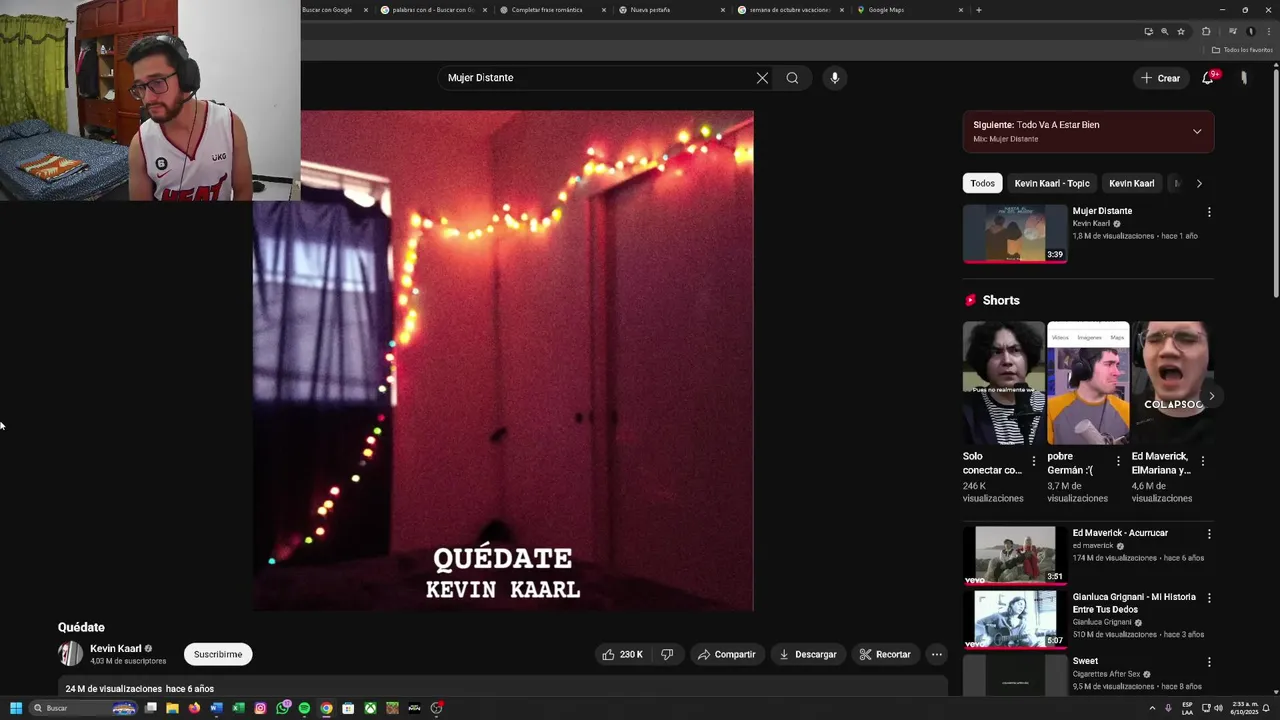Like the video with thumbs up
The width and height of the screenshot is (1280, 720).
tap(622, 654)
